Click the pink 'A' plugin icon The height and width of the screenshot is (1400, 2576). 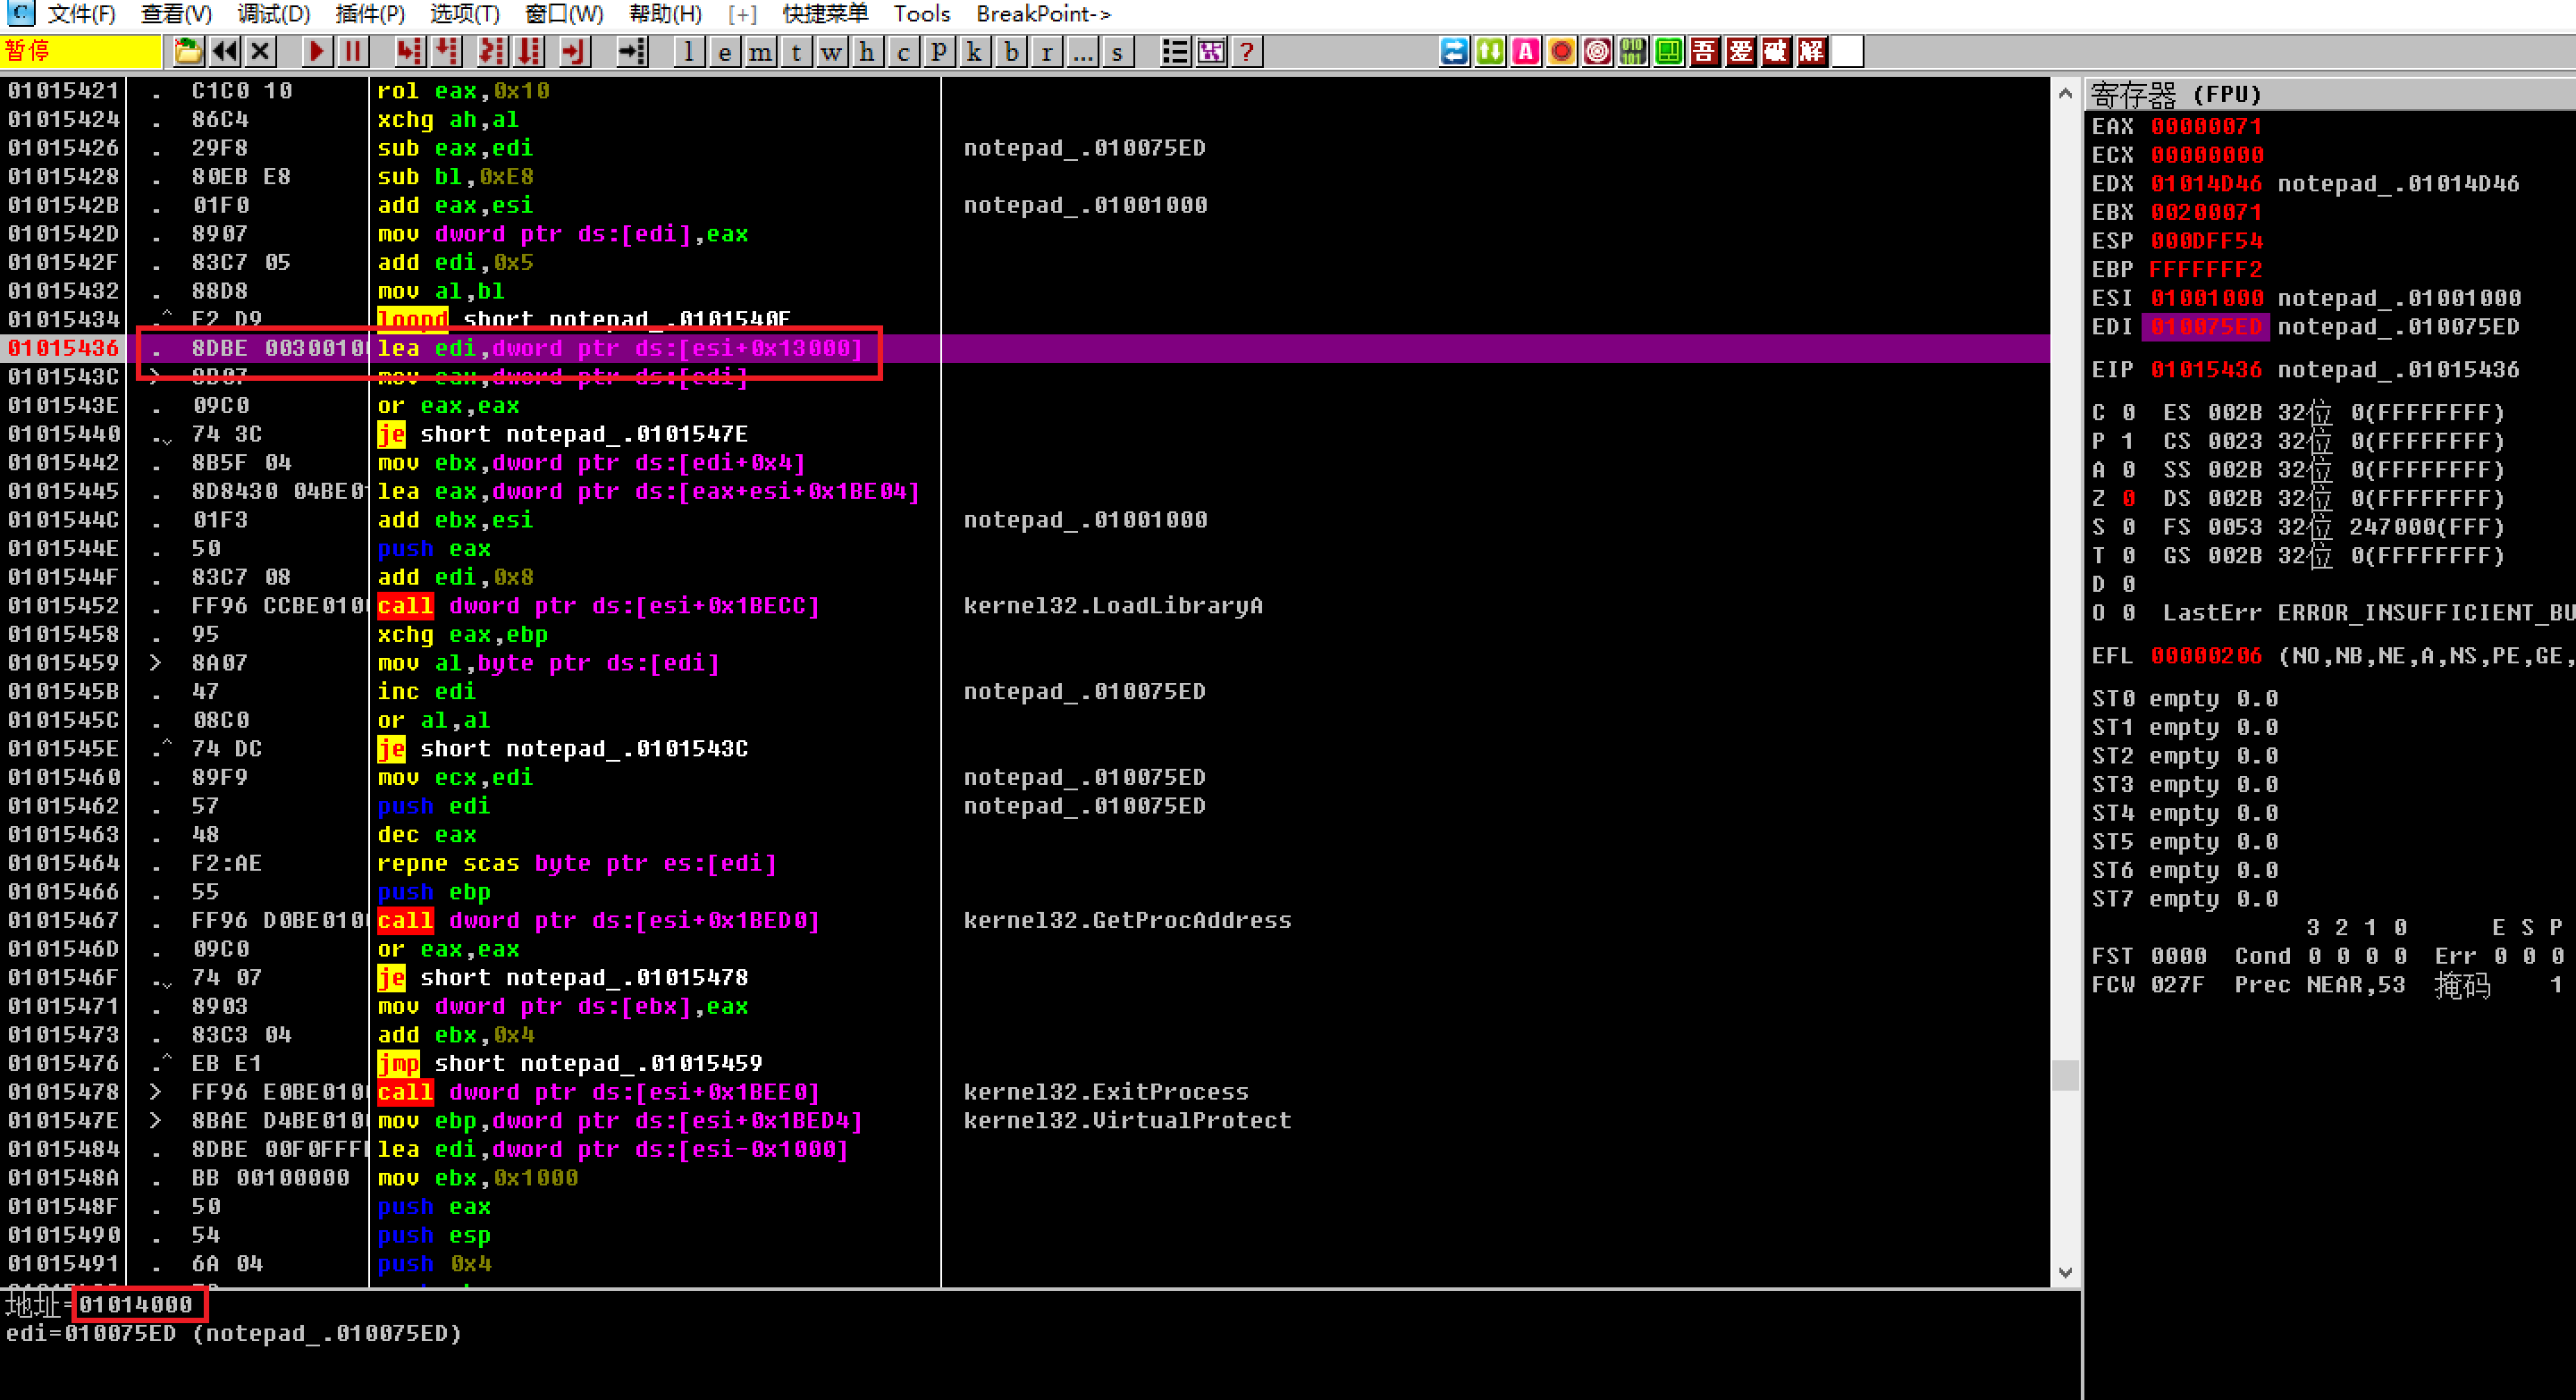click(1525, 51)
